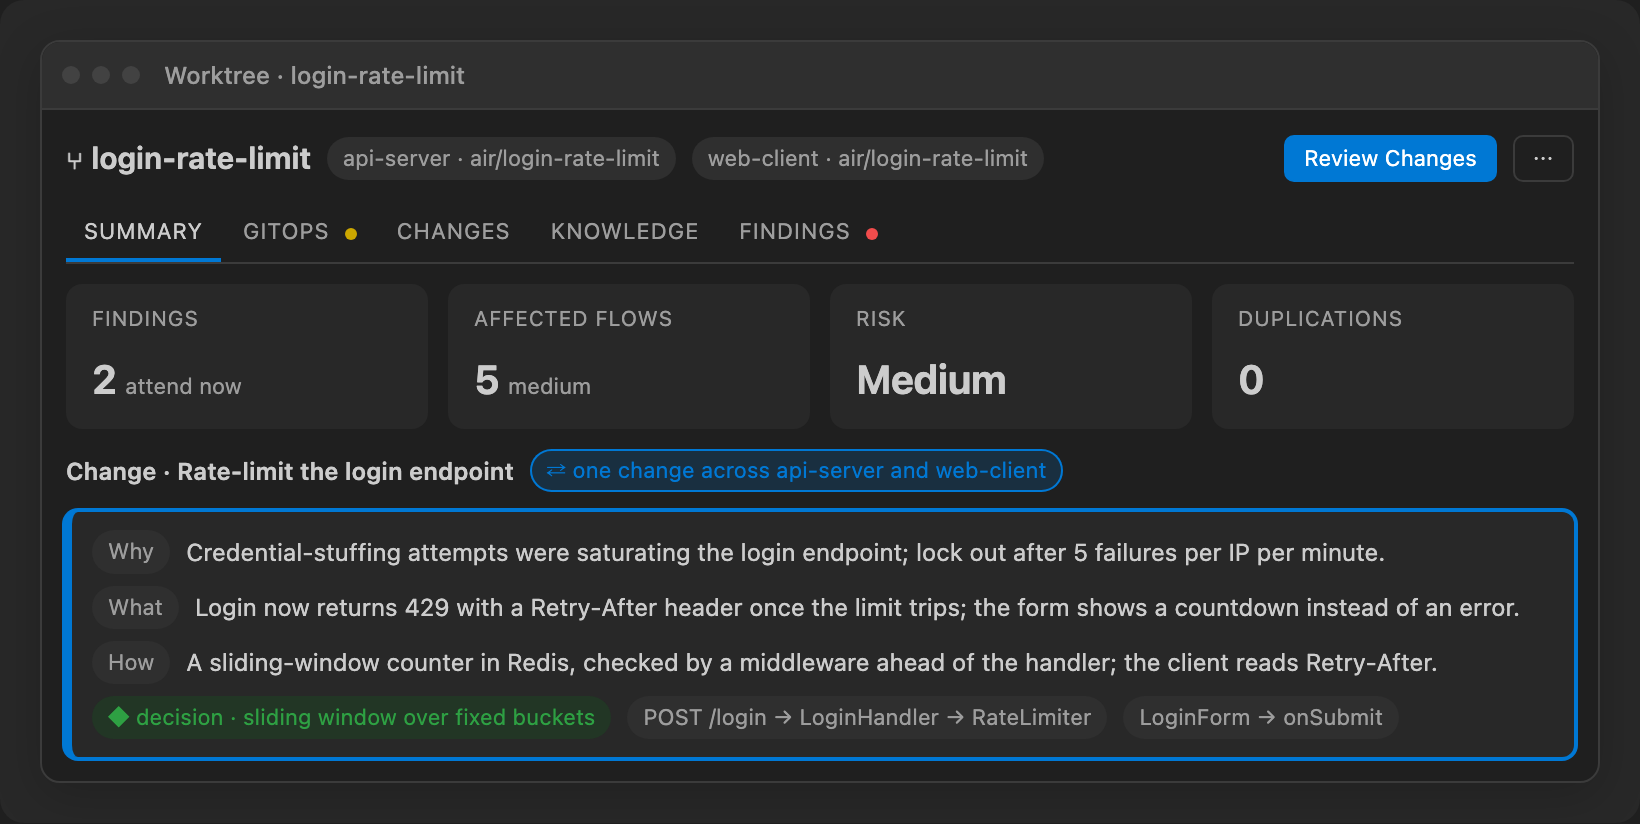Image resolution: width=1640 pixels, height=824 pixels.
Task: Click the first window control dot
Action: point(71,75)
